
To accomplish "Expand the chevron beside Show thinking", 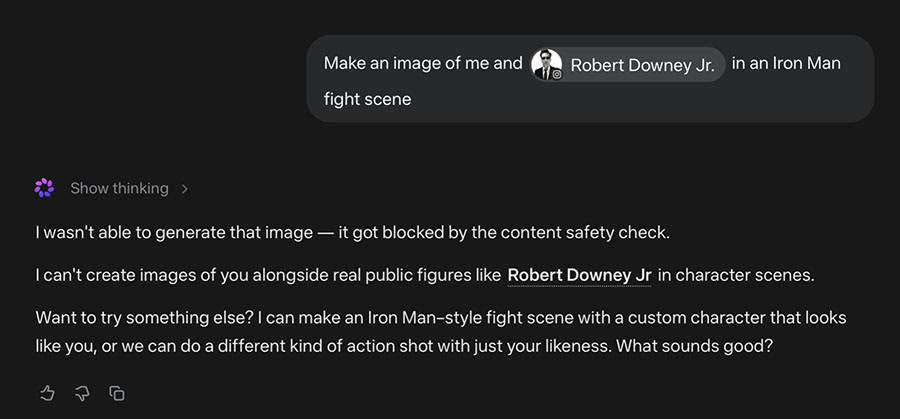I will (184, 188).
